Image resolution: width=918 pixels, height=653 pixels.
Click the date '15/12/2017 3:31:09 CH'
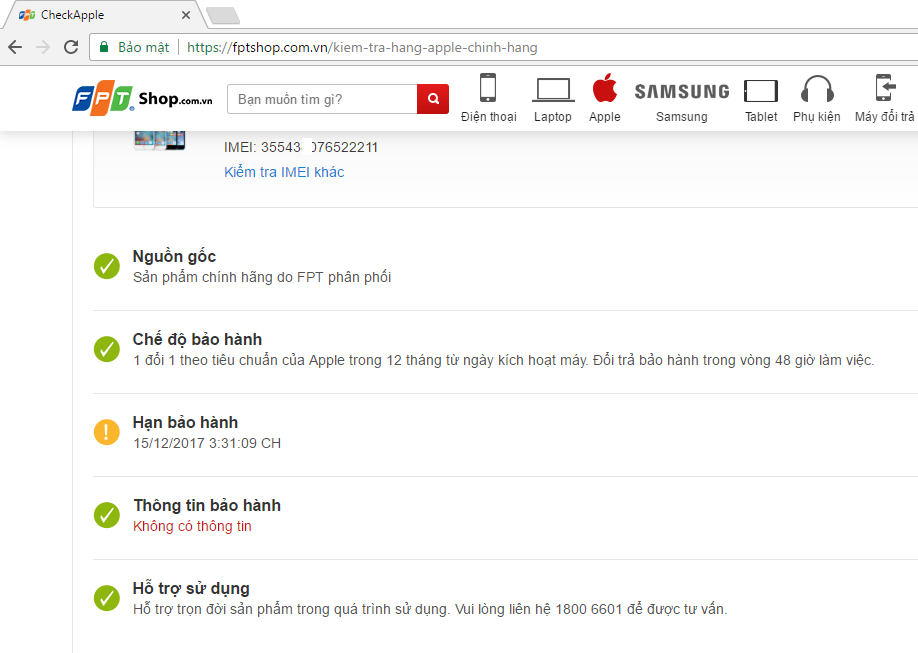pos(207,443)
